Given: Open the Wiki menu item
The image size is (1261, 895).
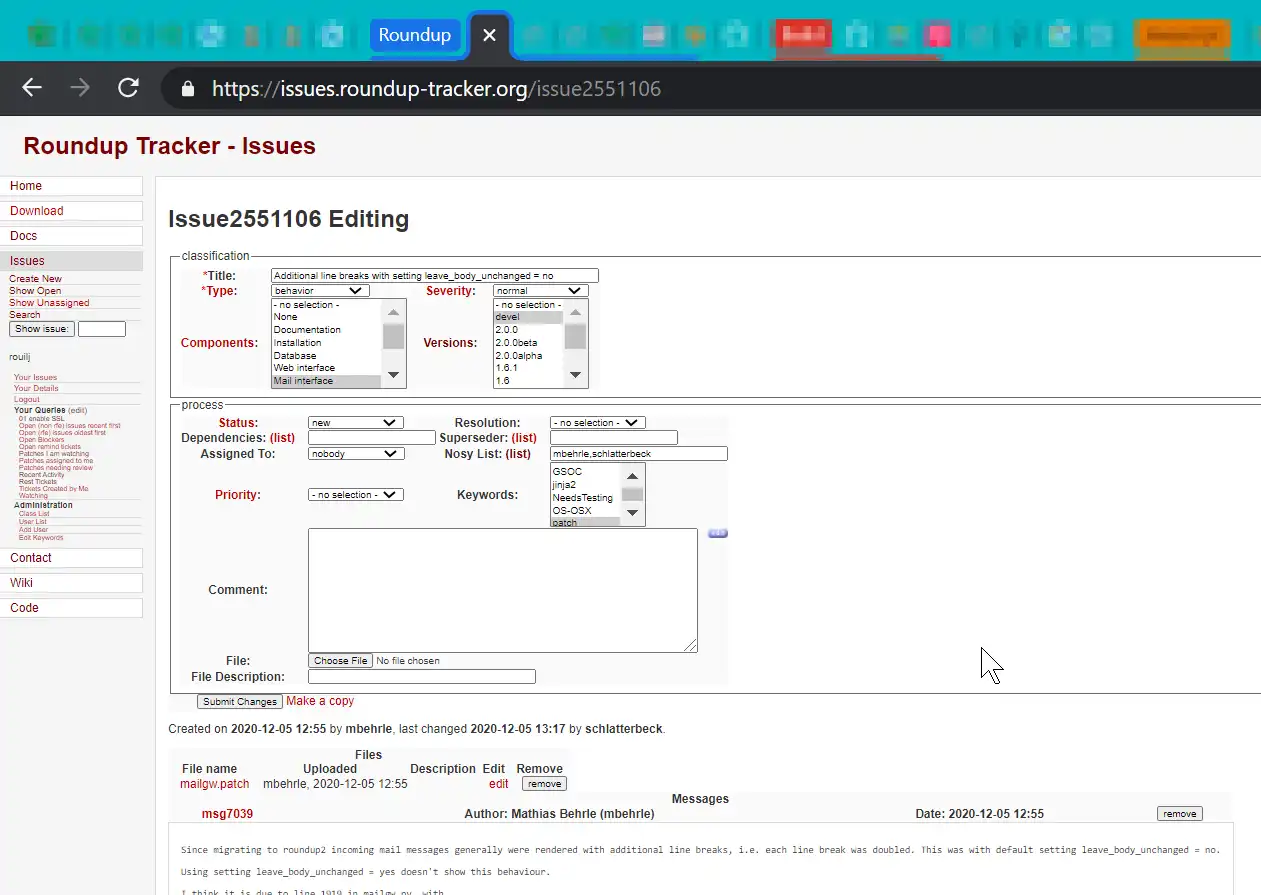Looking at the screenshot, I should click(71, 583).
